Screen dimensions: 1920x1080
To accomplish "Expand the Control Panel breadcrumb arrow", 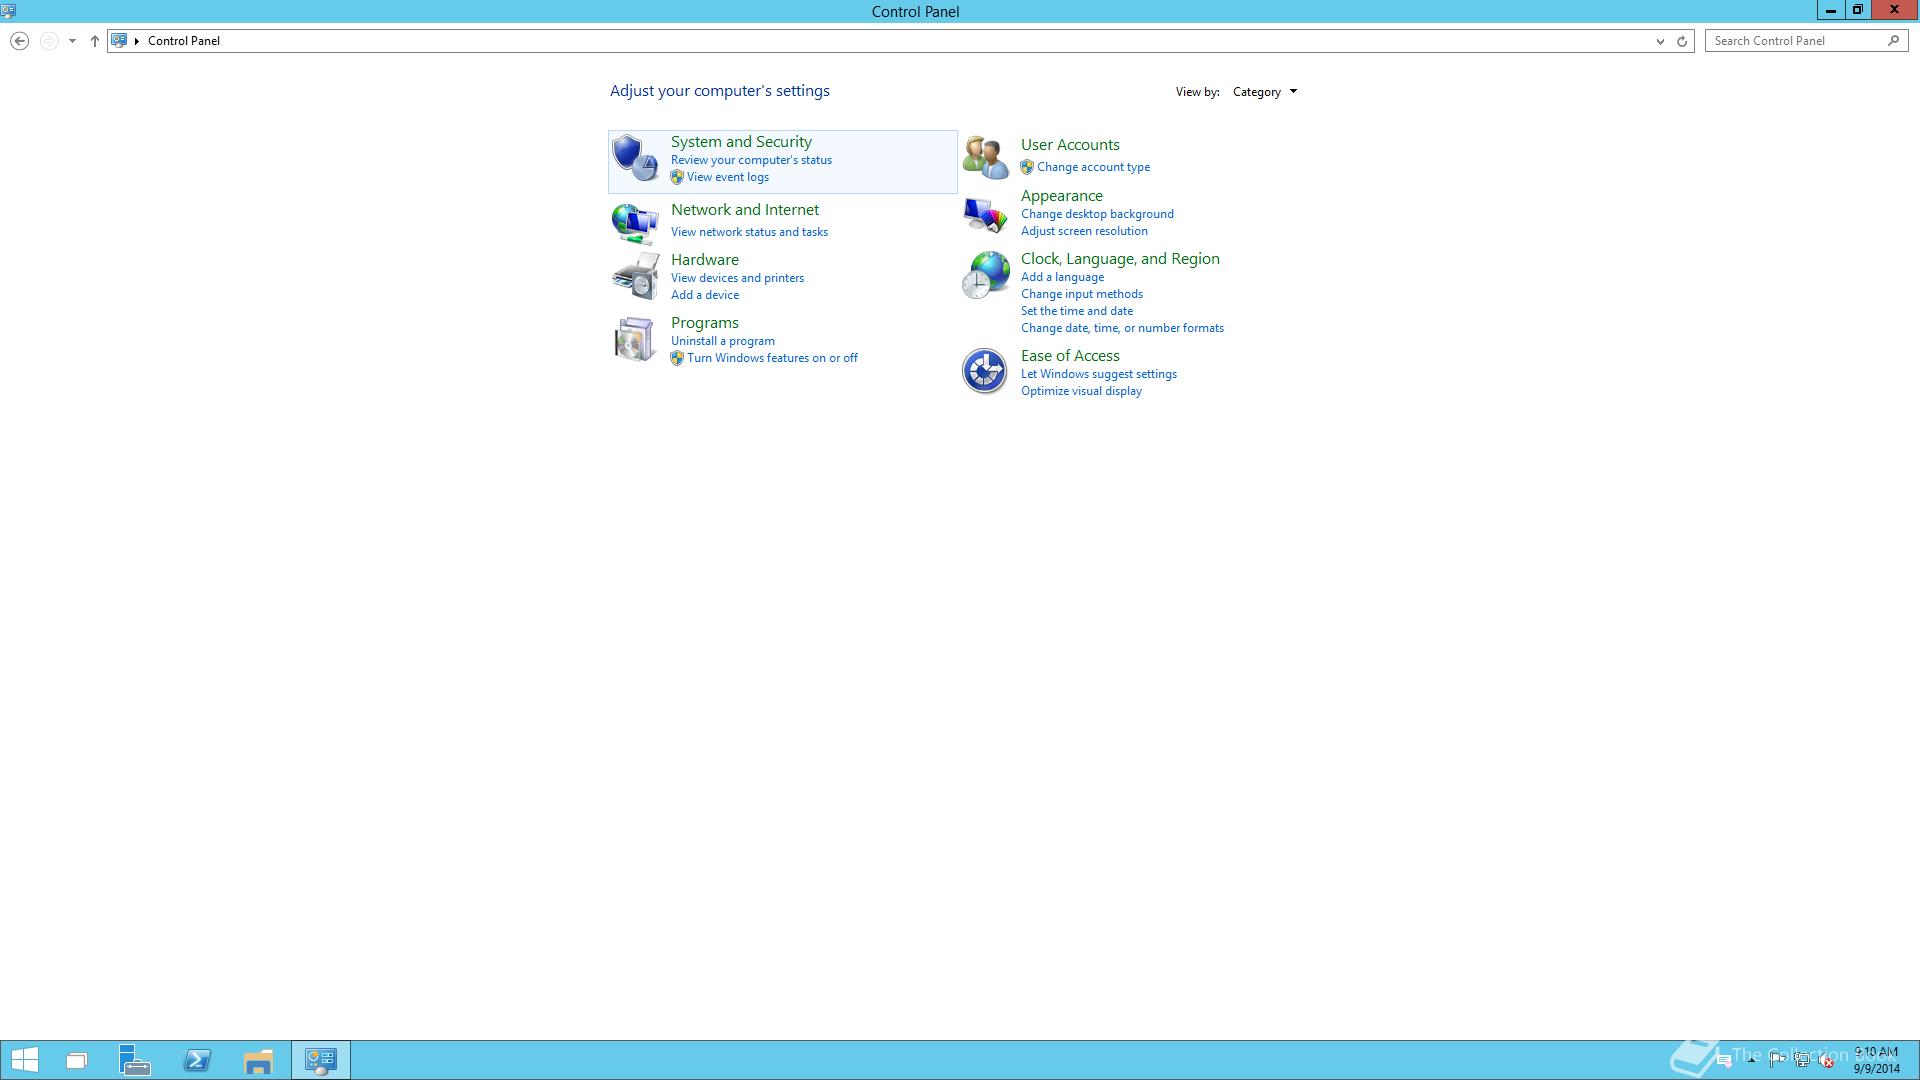I will 137,41.
